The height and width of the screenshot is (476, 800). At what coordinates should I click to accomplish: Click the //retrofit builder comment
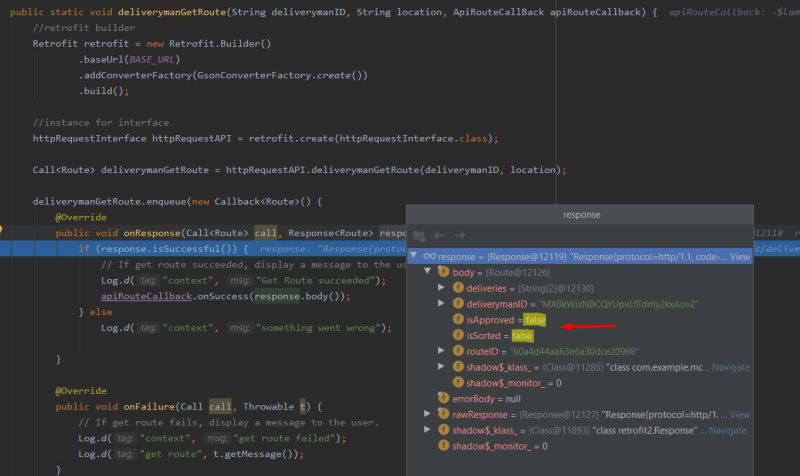pyautogui.click(x=84, y=28)
